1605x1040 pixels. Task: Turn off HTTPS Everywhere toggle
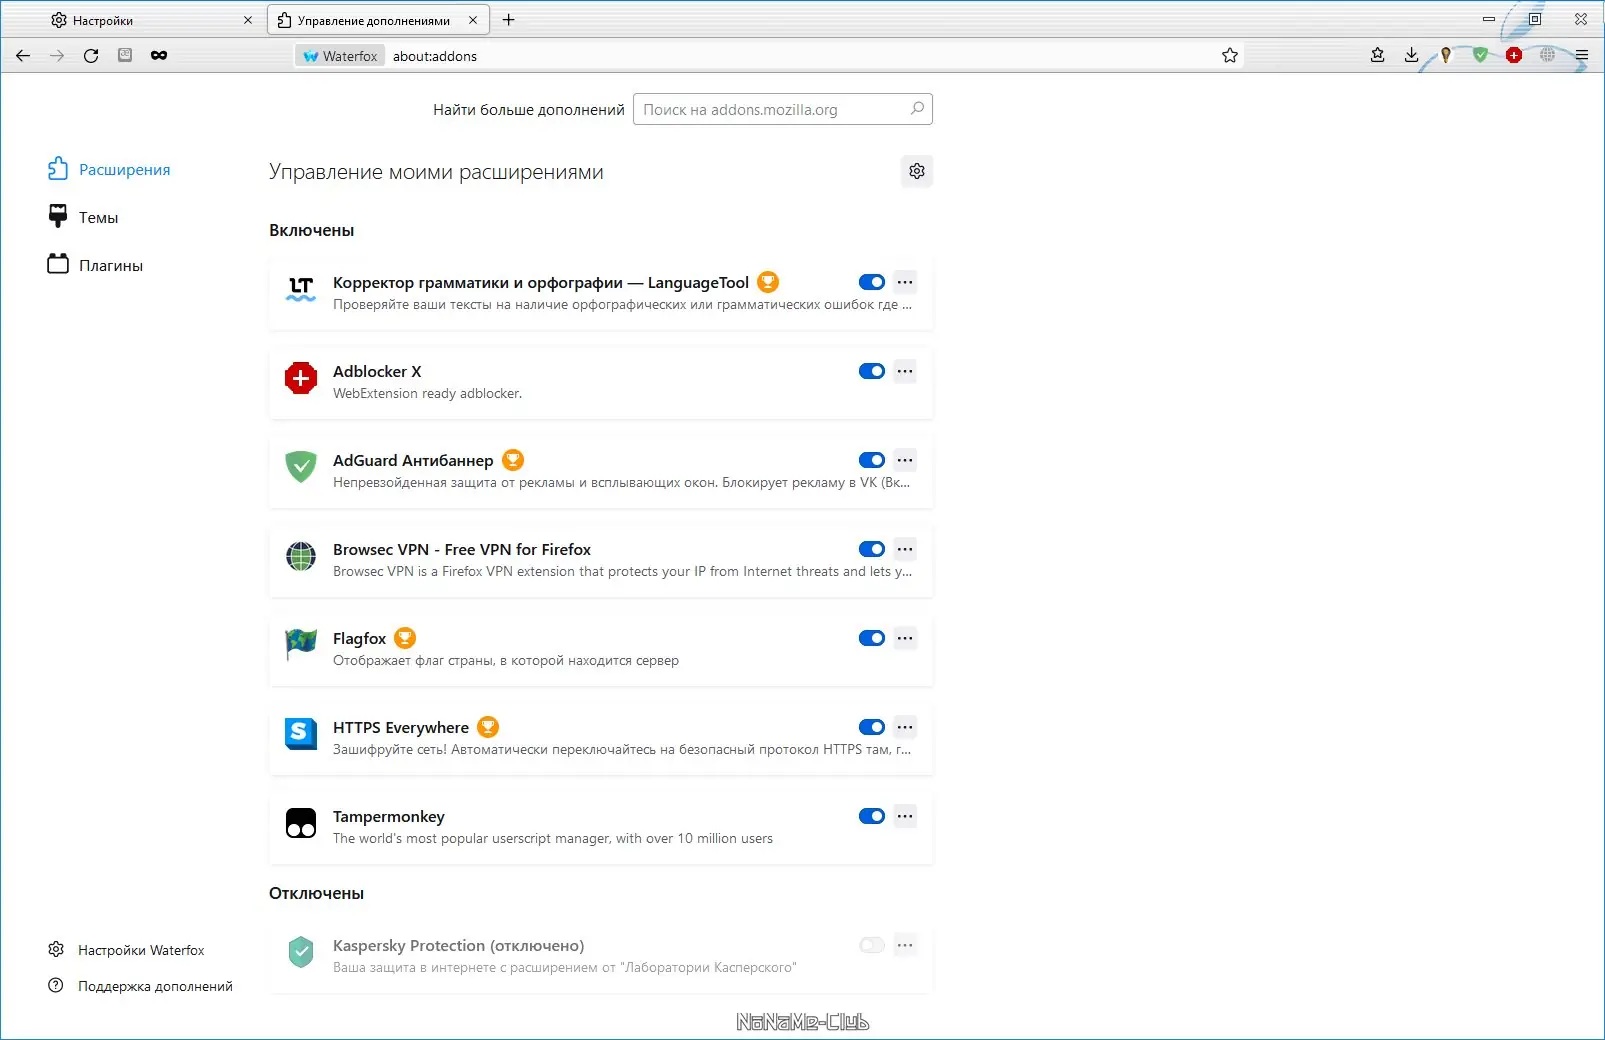872,727
